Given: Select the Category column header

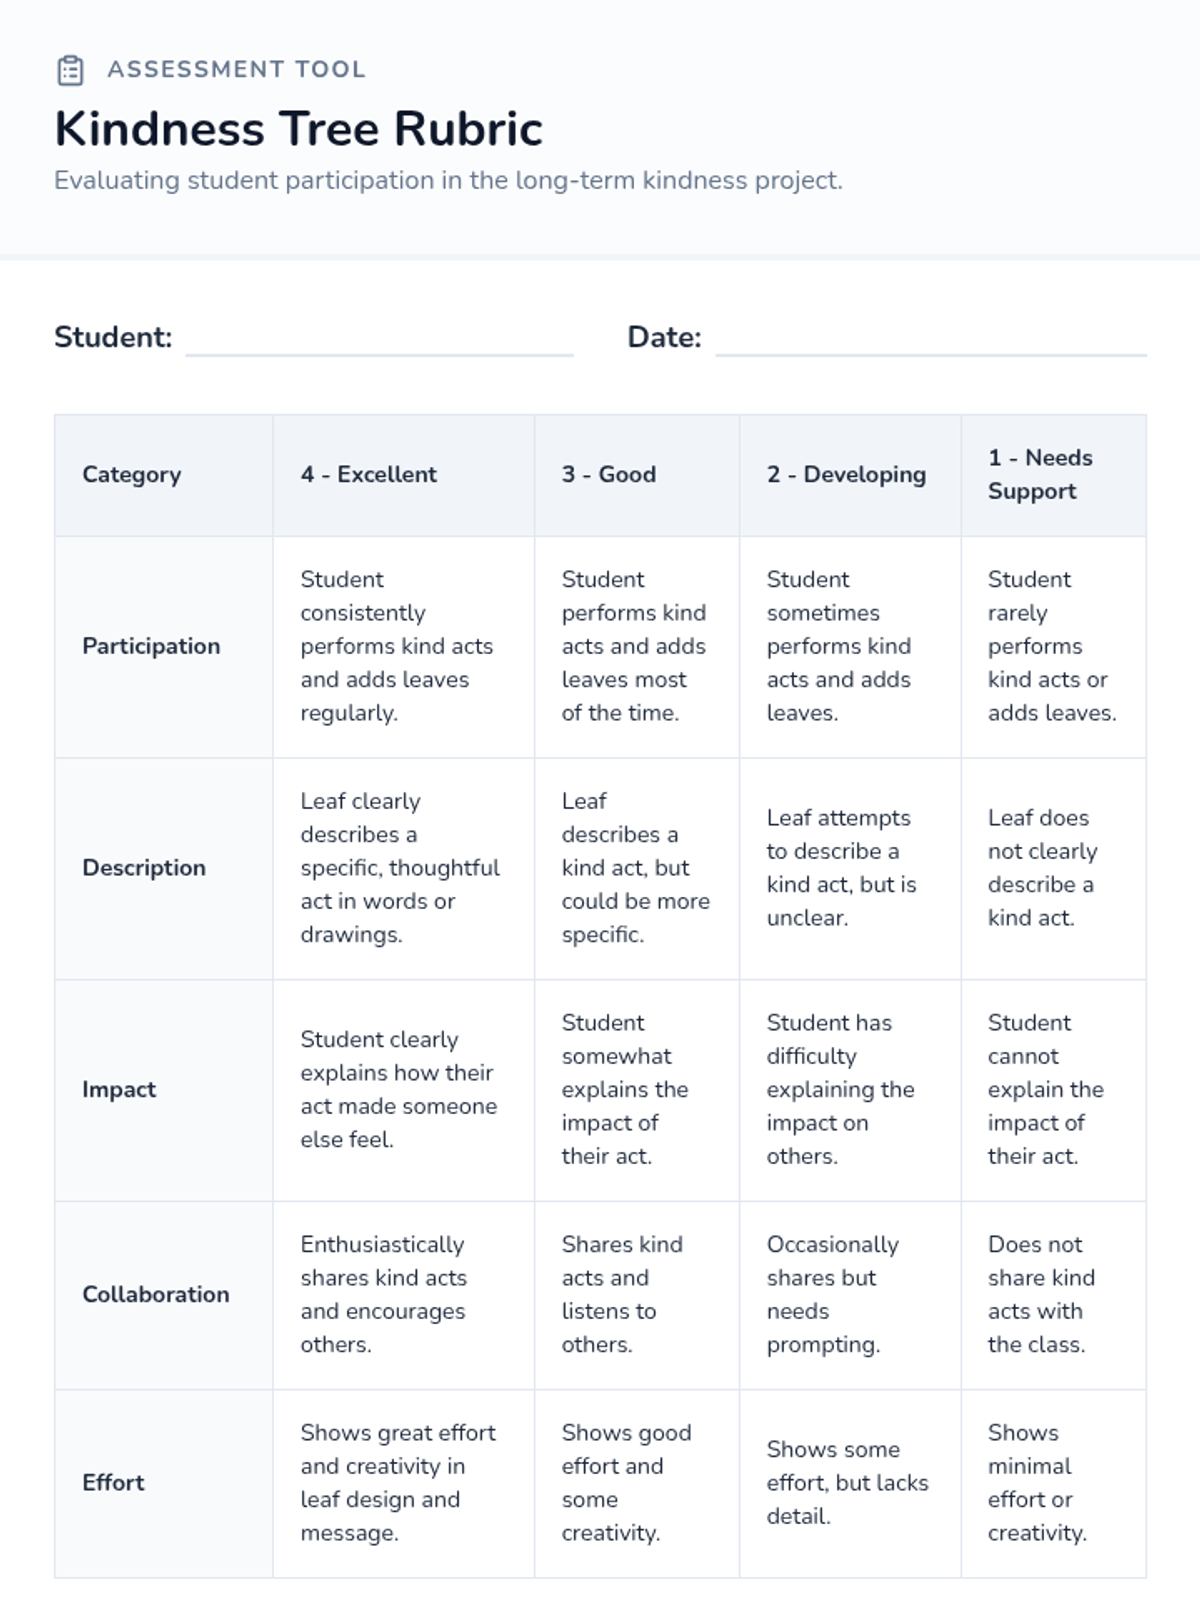Looking at the screenshot, I should (x=132, y=475).
